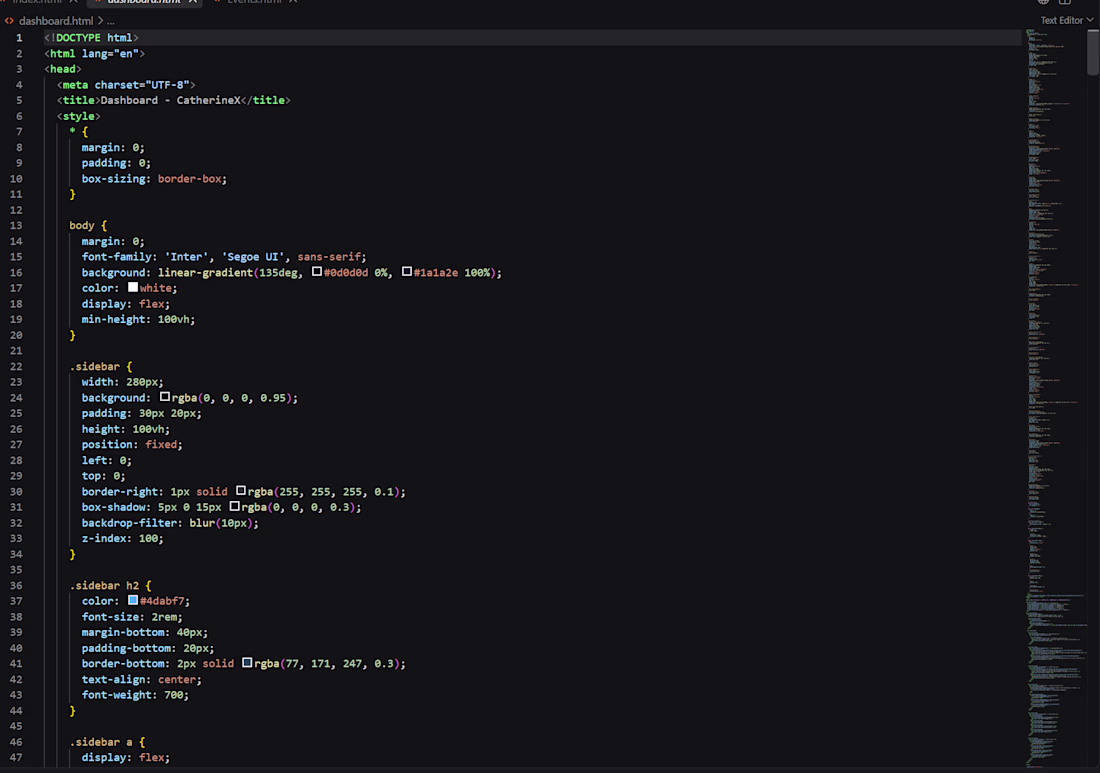
Task: Open the Text Editor dropdown
Action: (x=1066, y=20)
